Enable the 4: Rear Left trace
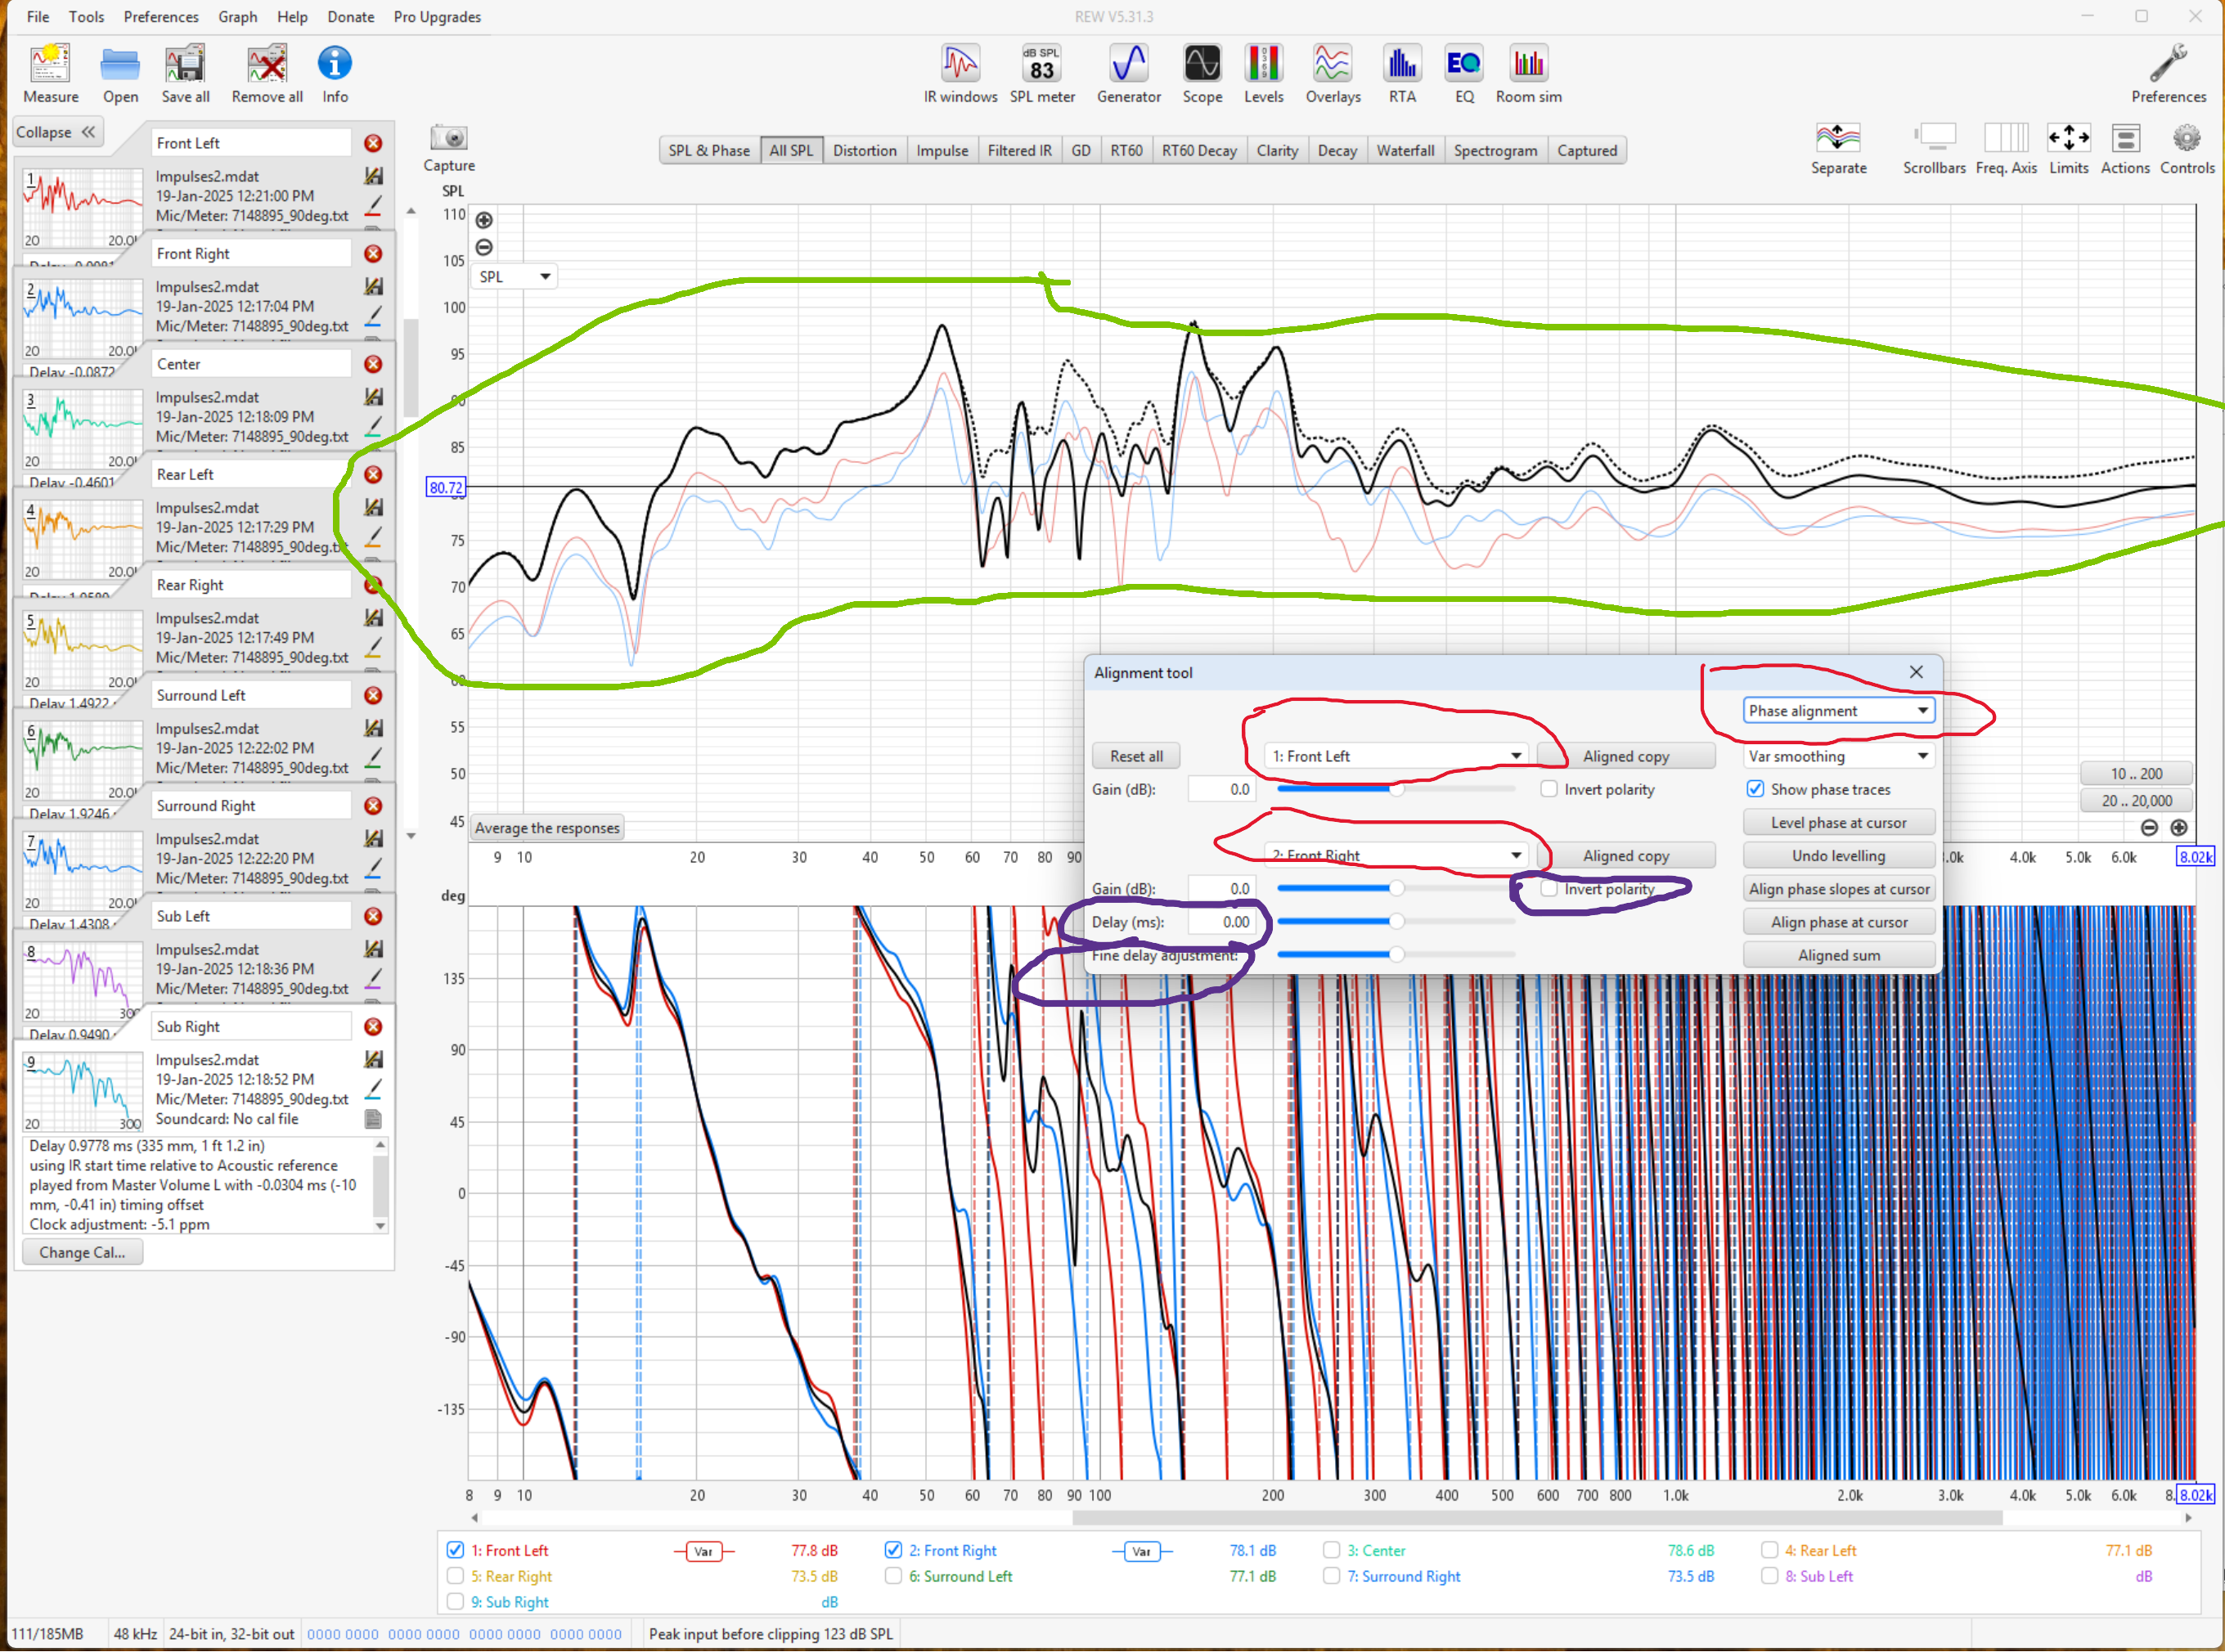 click(x=1769, y=1550)
